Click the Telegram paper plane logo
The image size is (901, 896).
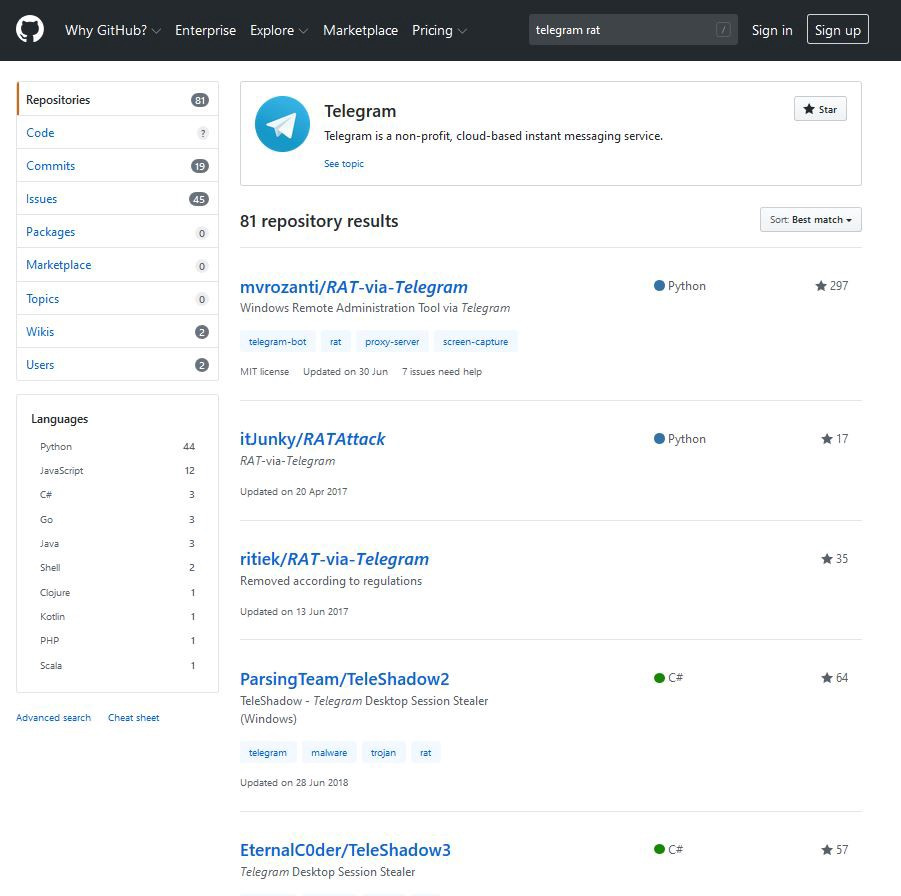tap(282, 124)
